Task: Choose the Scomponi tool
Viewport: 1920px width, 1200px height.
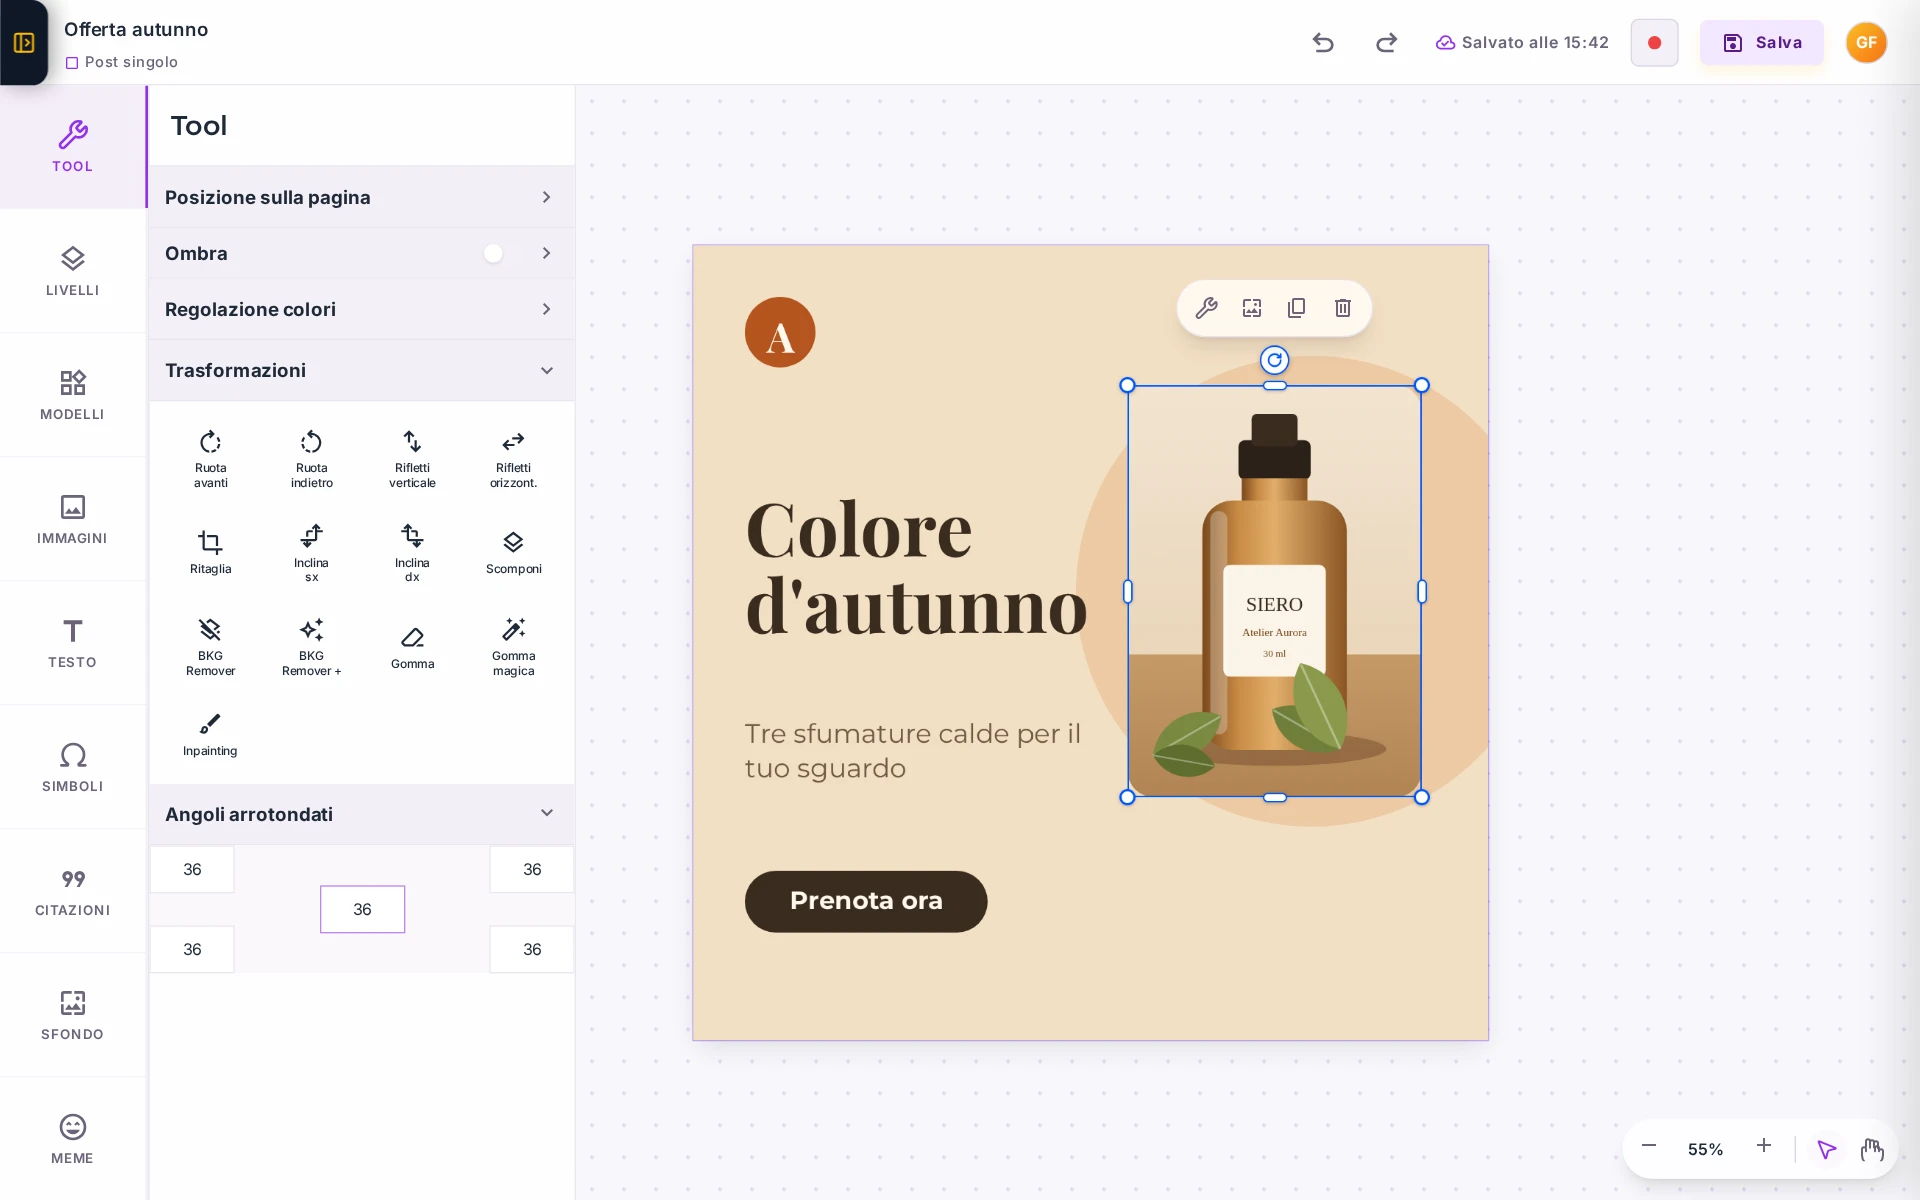Action: (513, 553)
